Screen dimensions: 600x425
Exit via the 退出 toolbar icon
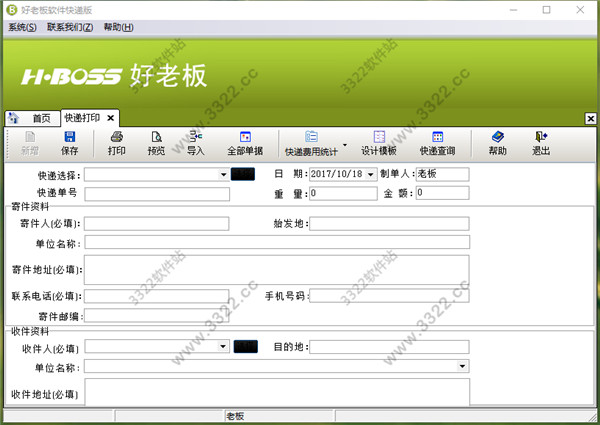[541, 143]
